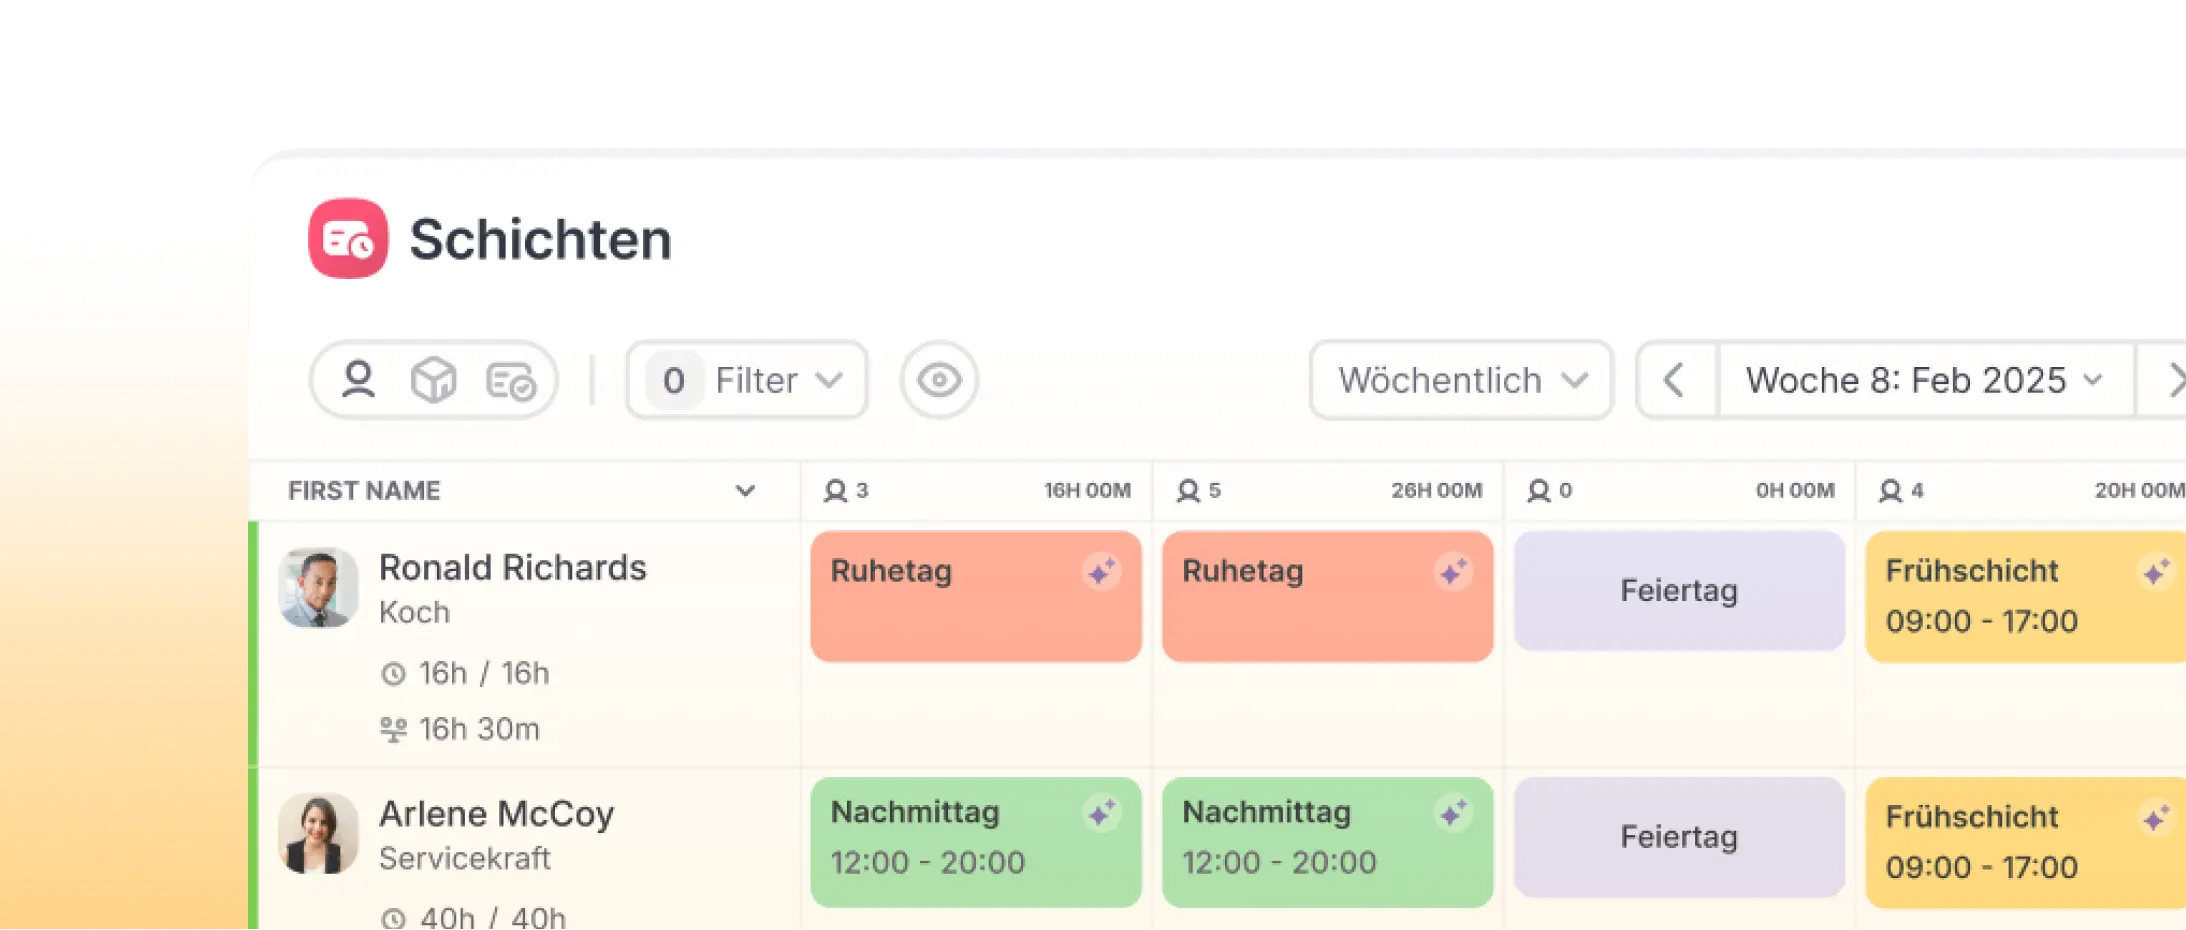The height and width of the screenshot is (930, 2186).
Task: Open the Wöchentlich view dropdown
Action: tap(1461, 380)
